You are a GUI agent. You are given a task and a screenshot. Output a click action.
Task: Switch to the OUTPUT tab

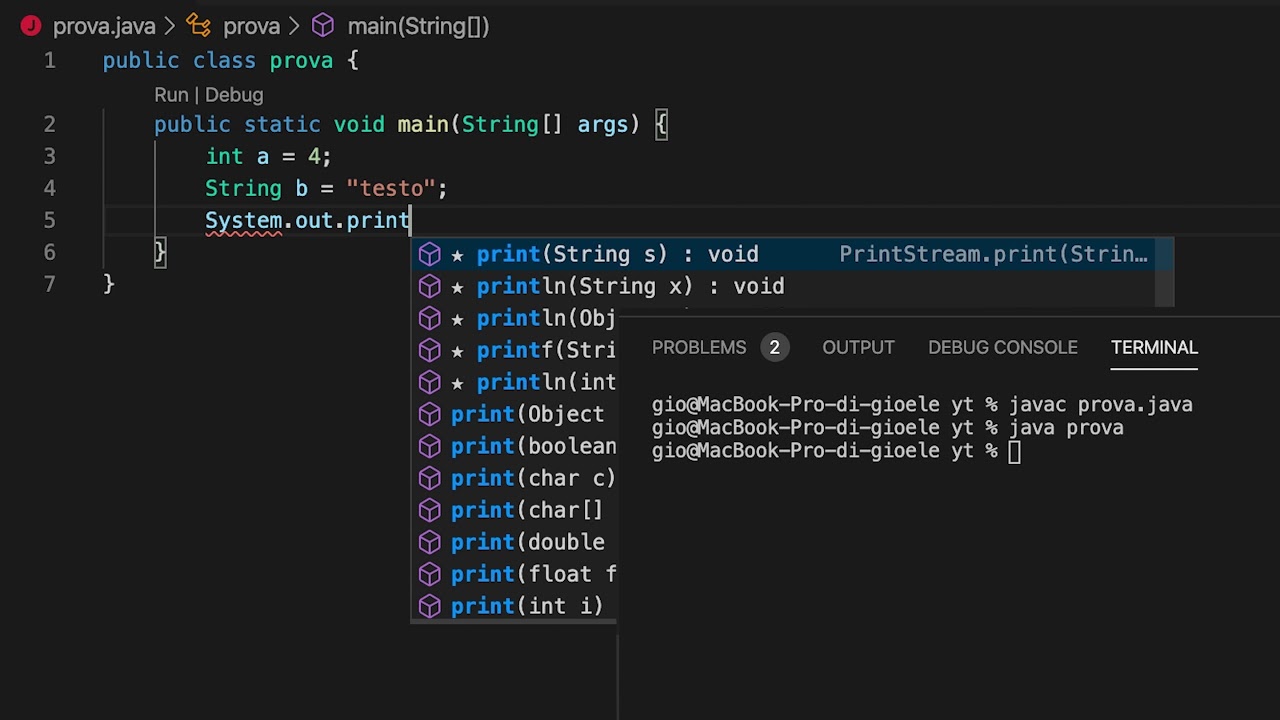pos(858,348)
